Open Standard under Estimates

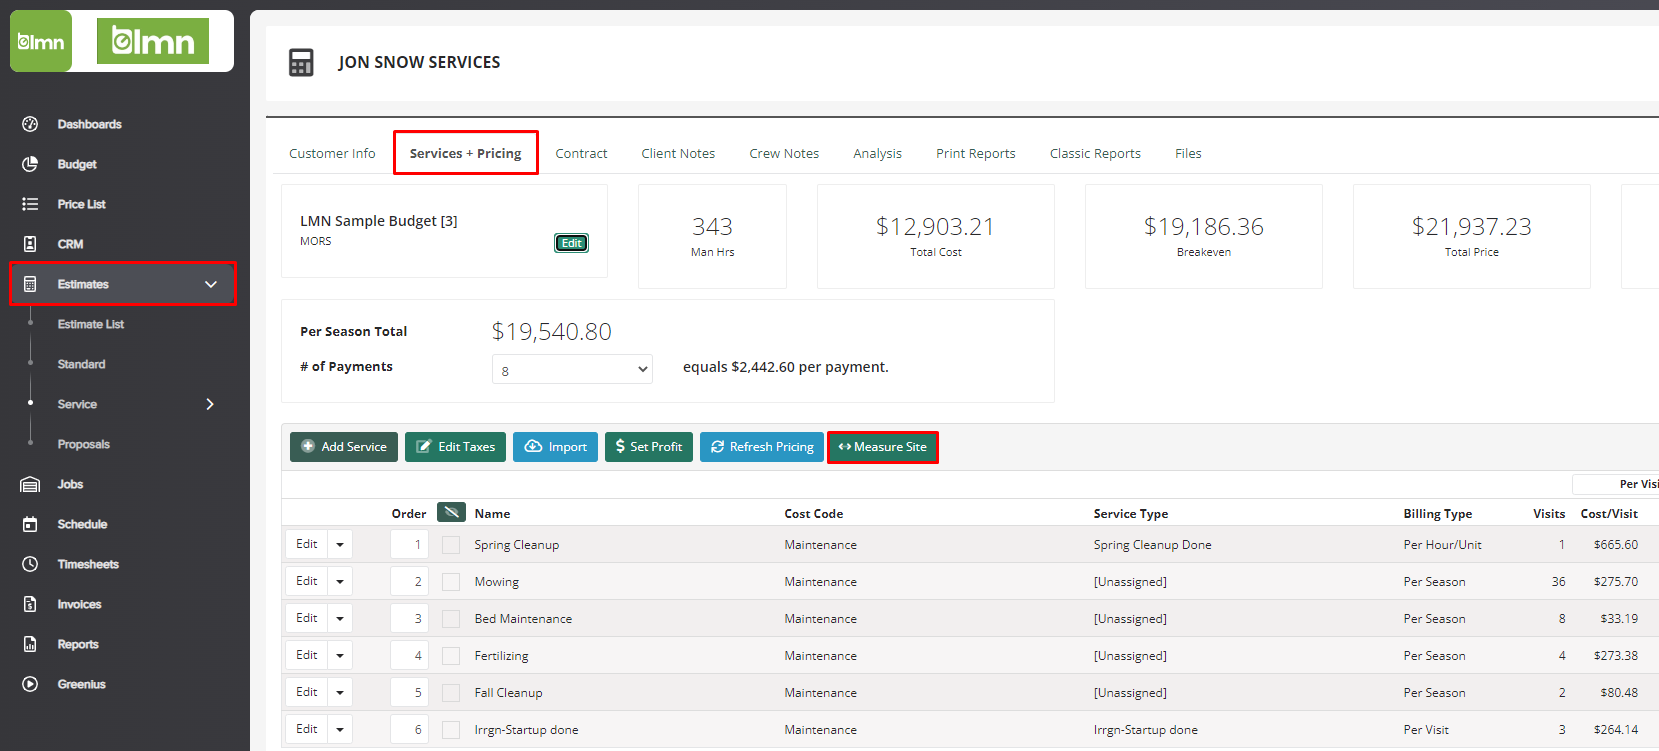(81, 364)
